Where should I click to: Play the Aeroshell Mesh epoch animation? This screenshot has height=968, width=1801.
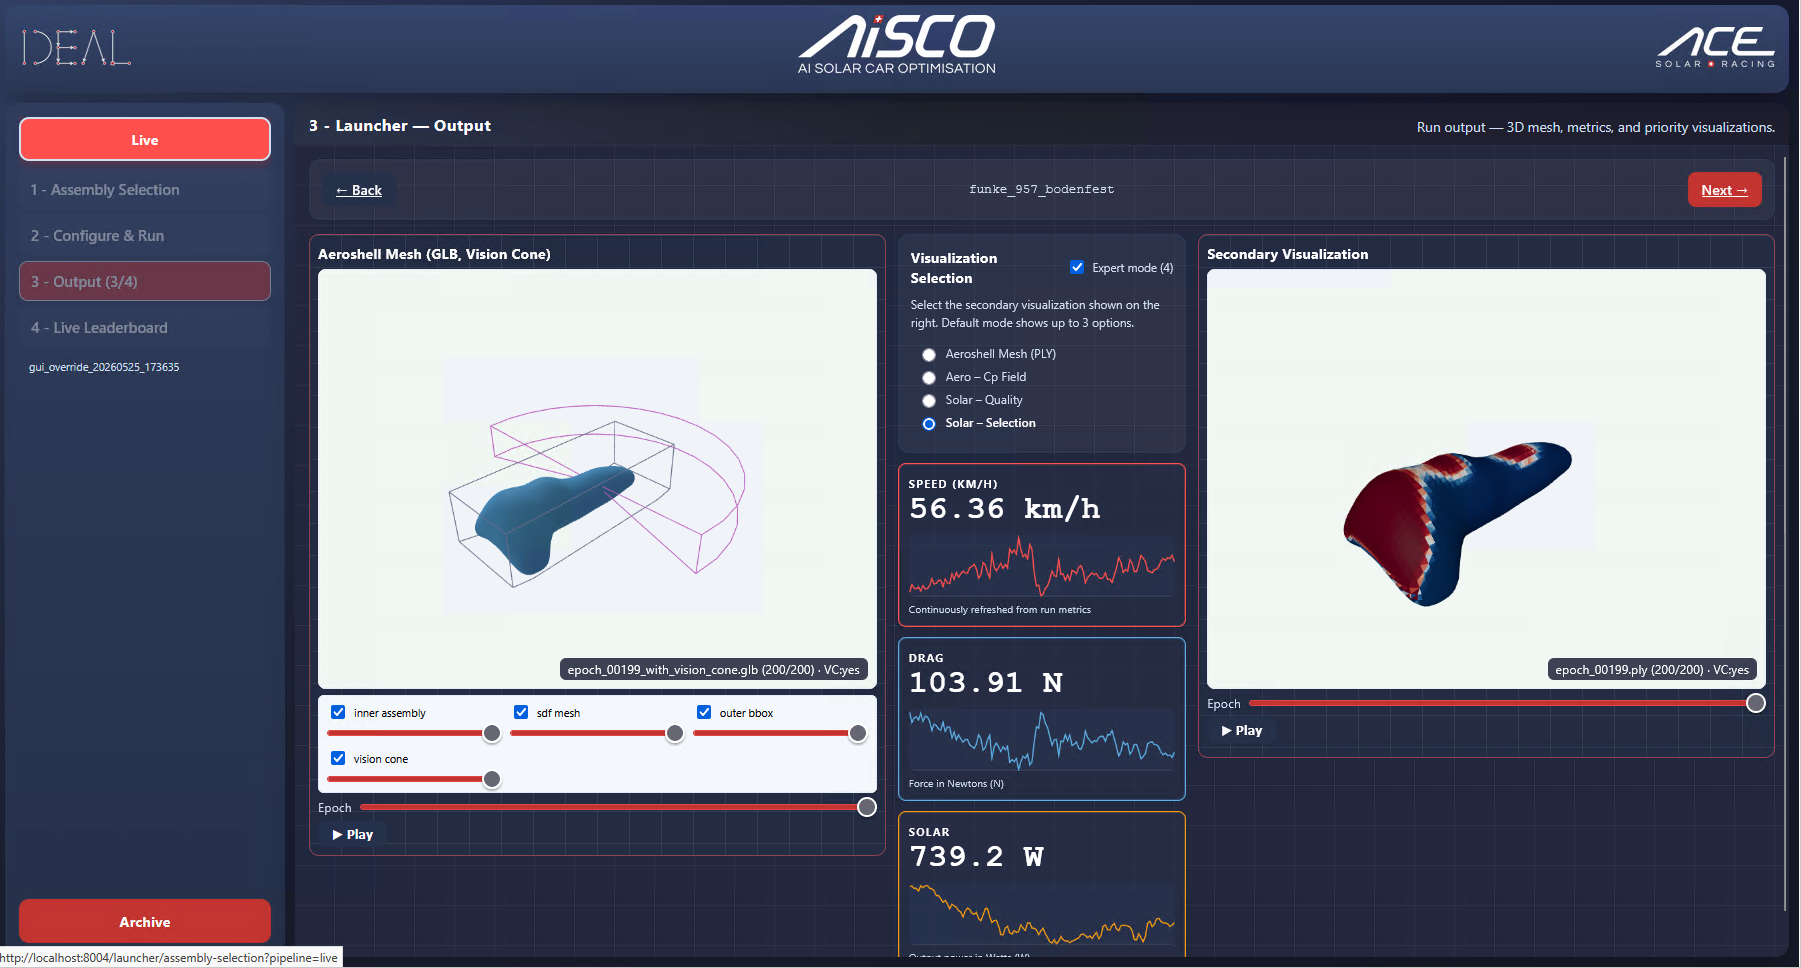pos(353,835)
